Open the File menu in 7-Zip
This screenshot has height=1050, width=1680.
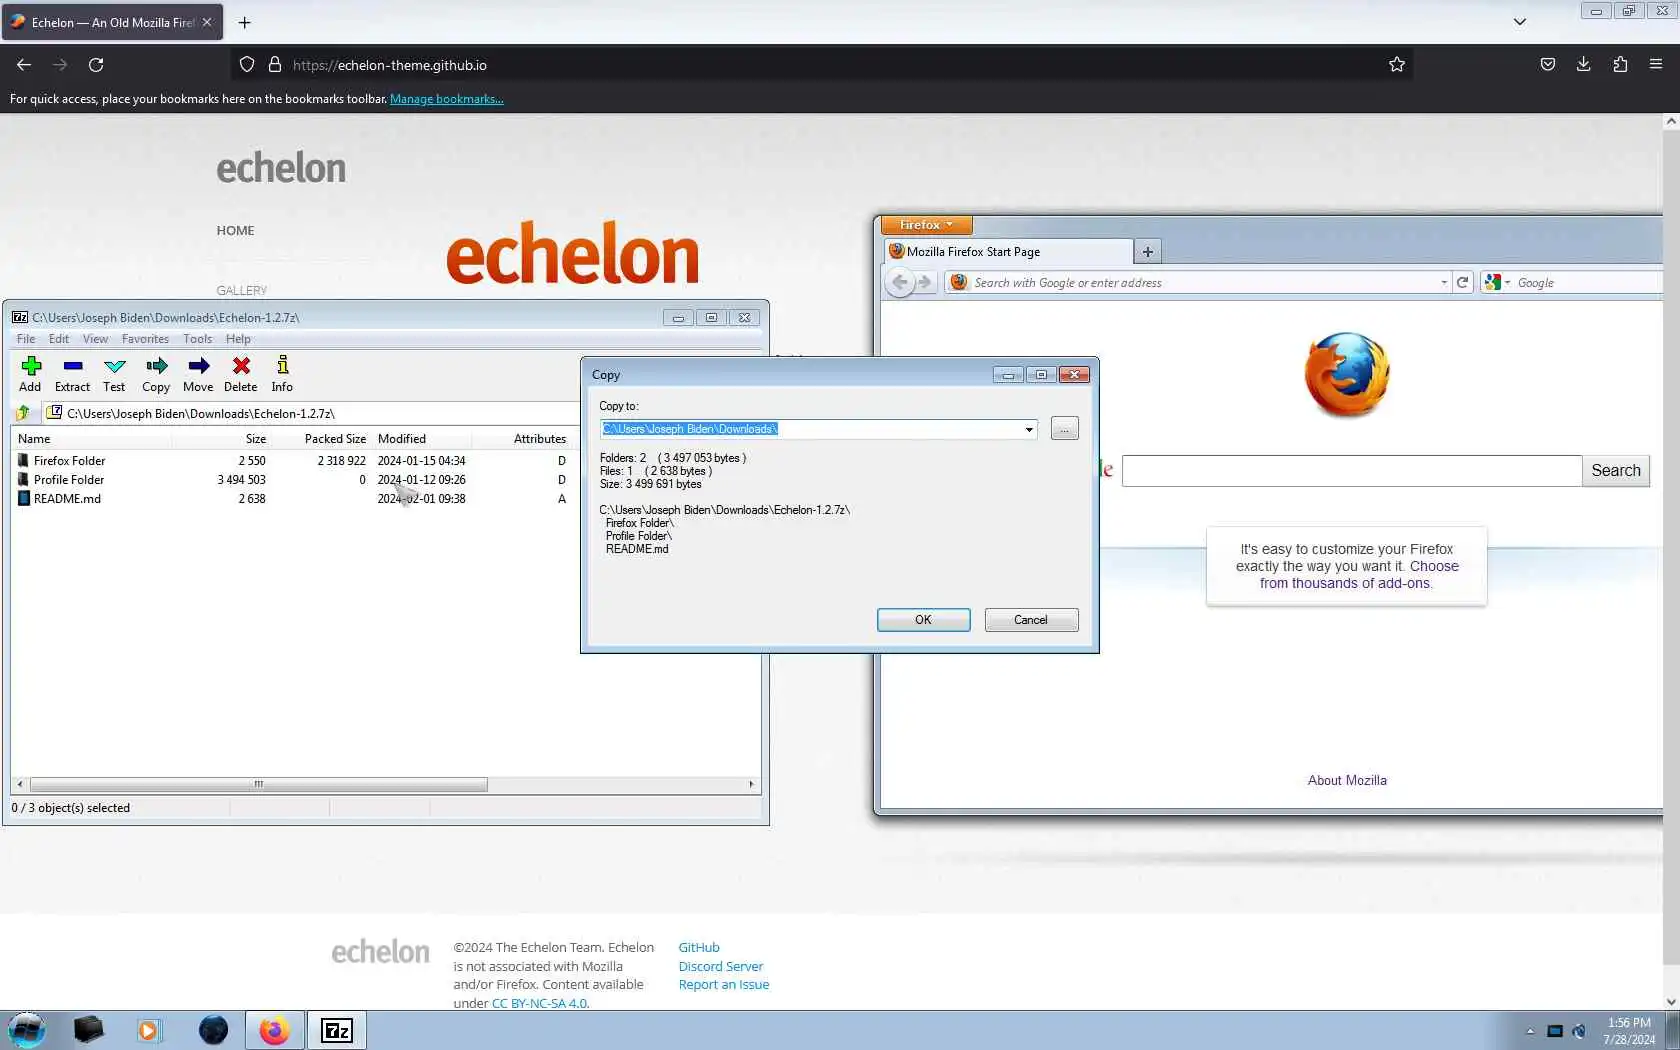click(x=26, y=339)
